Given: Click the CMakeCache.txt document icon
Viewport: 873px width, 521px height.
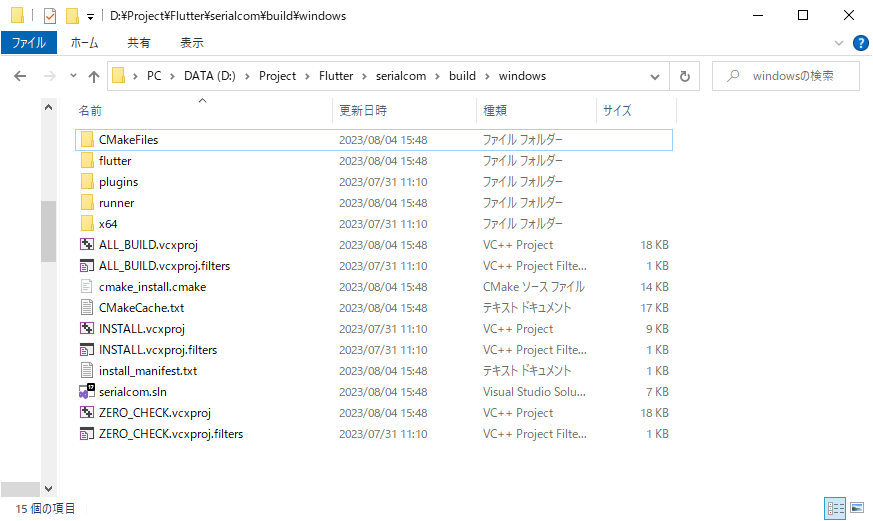Looking at the screenshot, I should point(87,308).
